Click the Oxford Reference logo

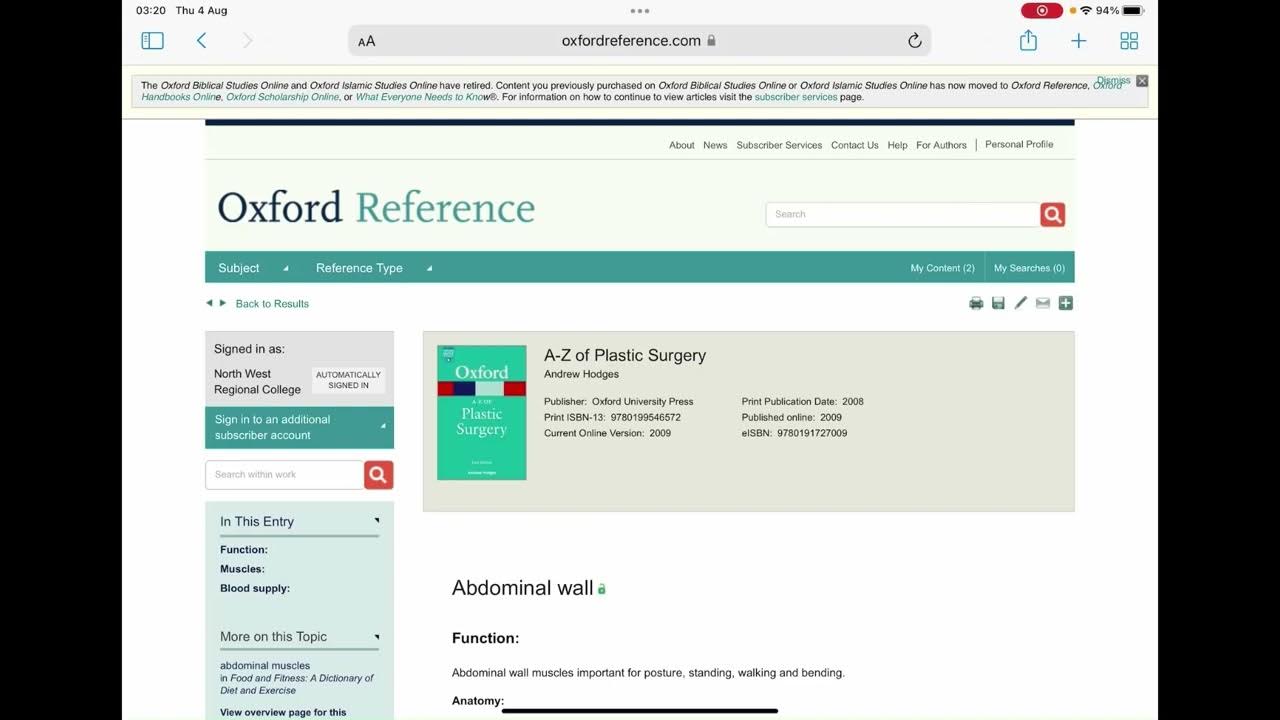click(376, 207)
